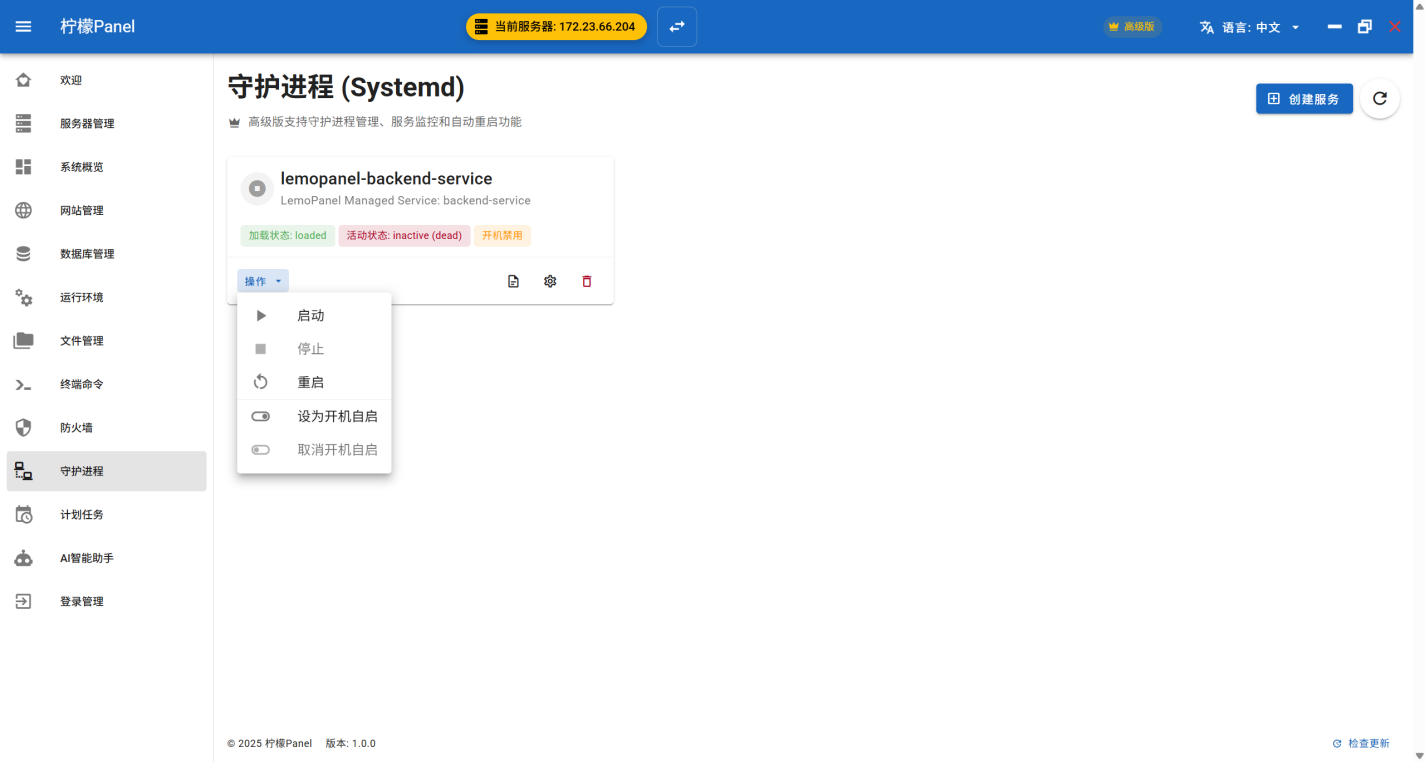Open service log file icon
Image resolution: width=1425 pixels, height=762 pixels.
coord(513,282)
